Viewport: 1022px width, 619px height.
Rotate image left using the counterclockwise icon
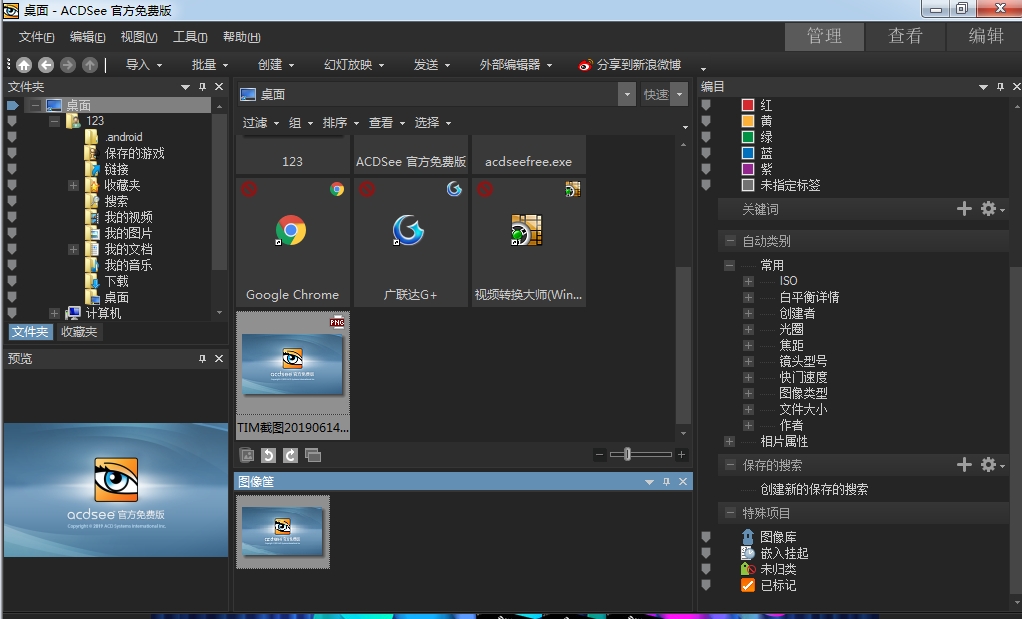click(x=268, y=455)
